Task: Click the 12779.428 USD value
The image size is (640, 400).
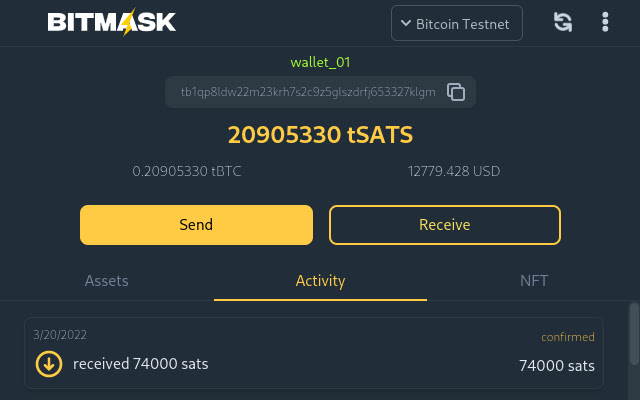Action: point(454,171)
